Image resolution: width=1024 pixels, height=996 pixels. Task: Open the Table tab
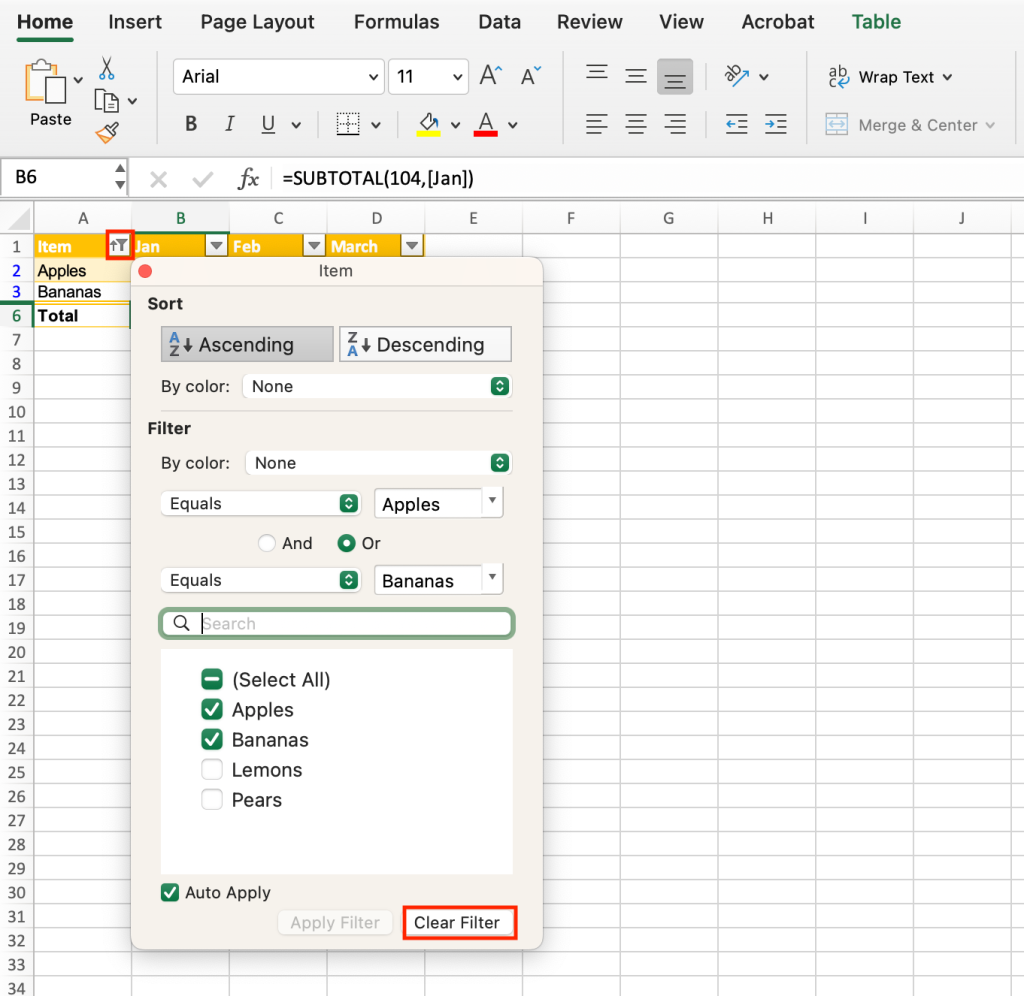coord(876,22)
